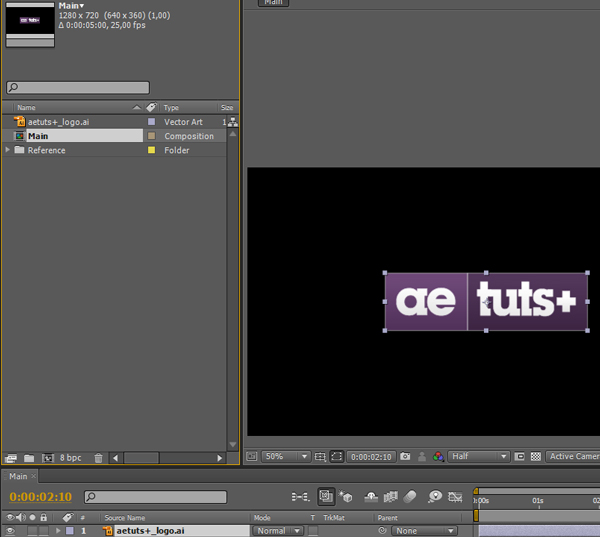Click the timeline layer search field
The width and height of the screenshot is (600, 537).
(155, 497)
